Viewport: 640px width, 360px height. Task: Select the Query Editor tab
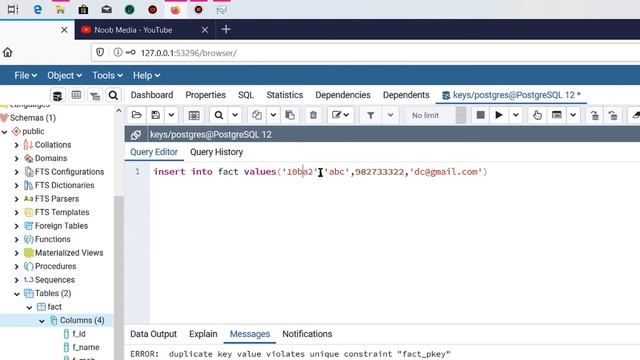click(154, 152)
